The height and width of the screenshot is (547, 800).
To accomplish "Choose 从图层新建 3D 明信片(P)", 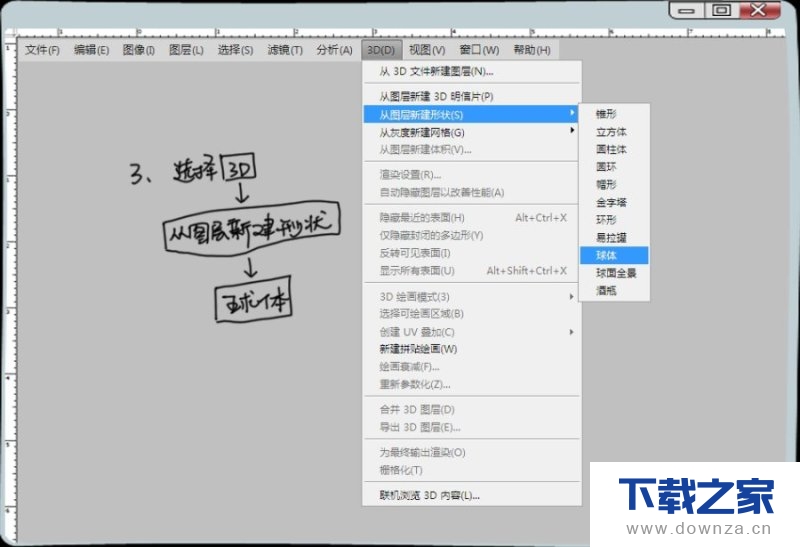I will (x=471, y=96).
